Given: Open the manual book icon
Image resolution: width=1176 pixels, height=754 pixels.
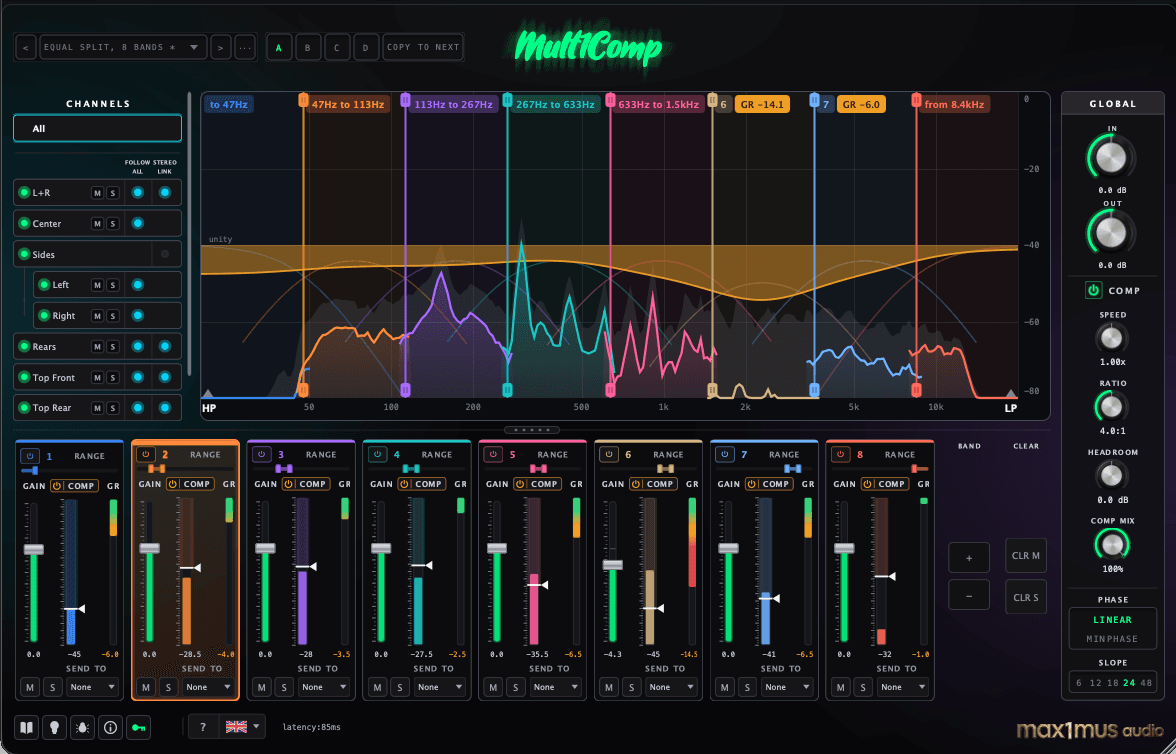Looking at the screenshot, I should (x=26, y=727).
